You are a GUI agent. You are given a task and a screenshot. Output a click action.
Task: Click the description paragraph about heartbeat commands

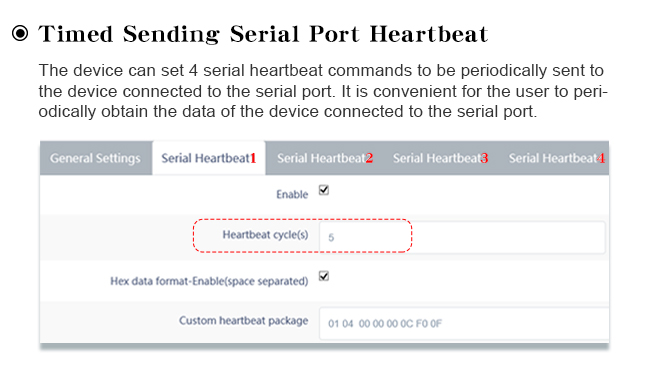pos(323,91)
